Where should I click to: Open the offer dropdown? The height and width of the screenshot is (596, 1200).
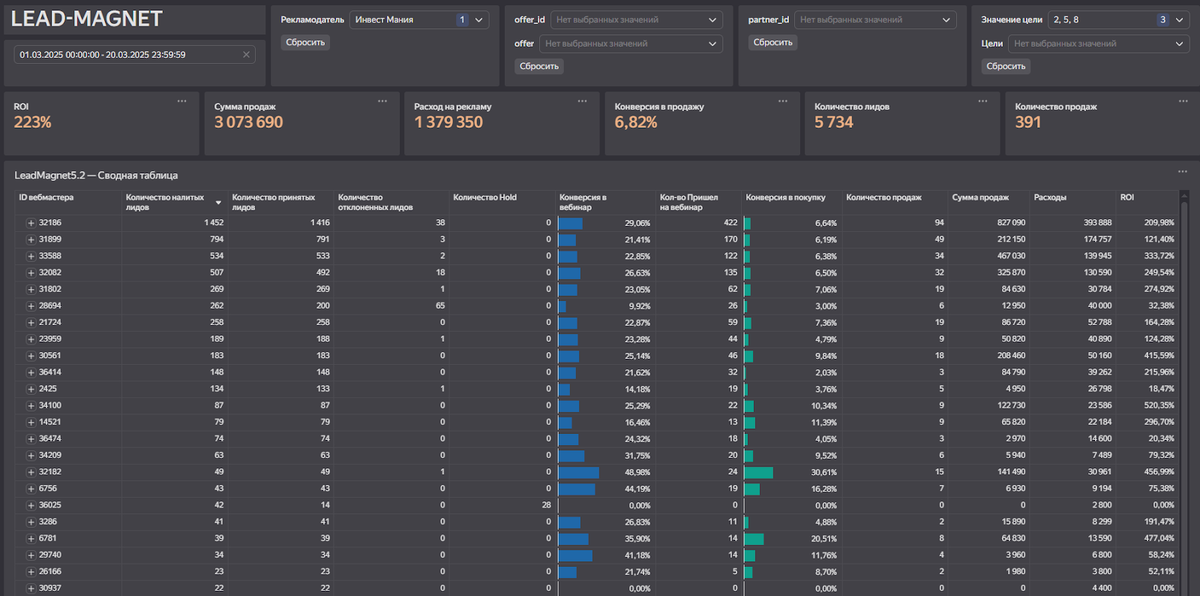pyautogui.click(x=630, y=43)
